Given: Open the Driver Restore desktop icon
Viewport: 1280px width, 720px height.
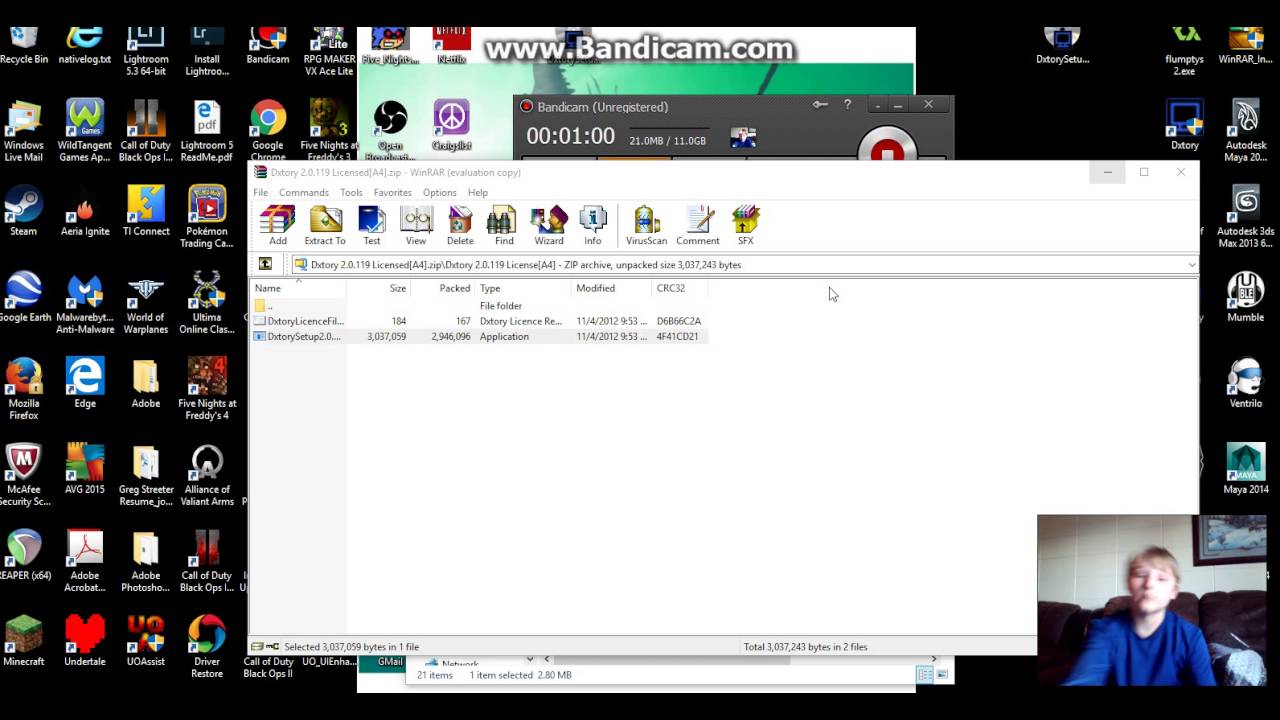Looking at the screenshot, I should tap(207, 647).
